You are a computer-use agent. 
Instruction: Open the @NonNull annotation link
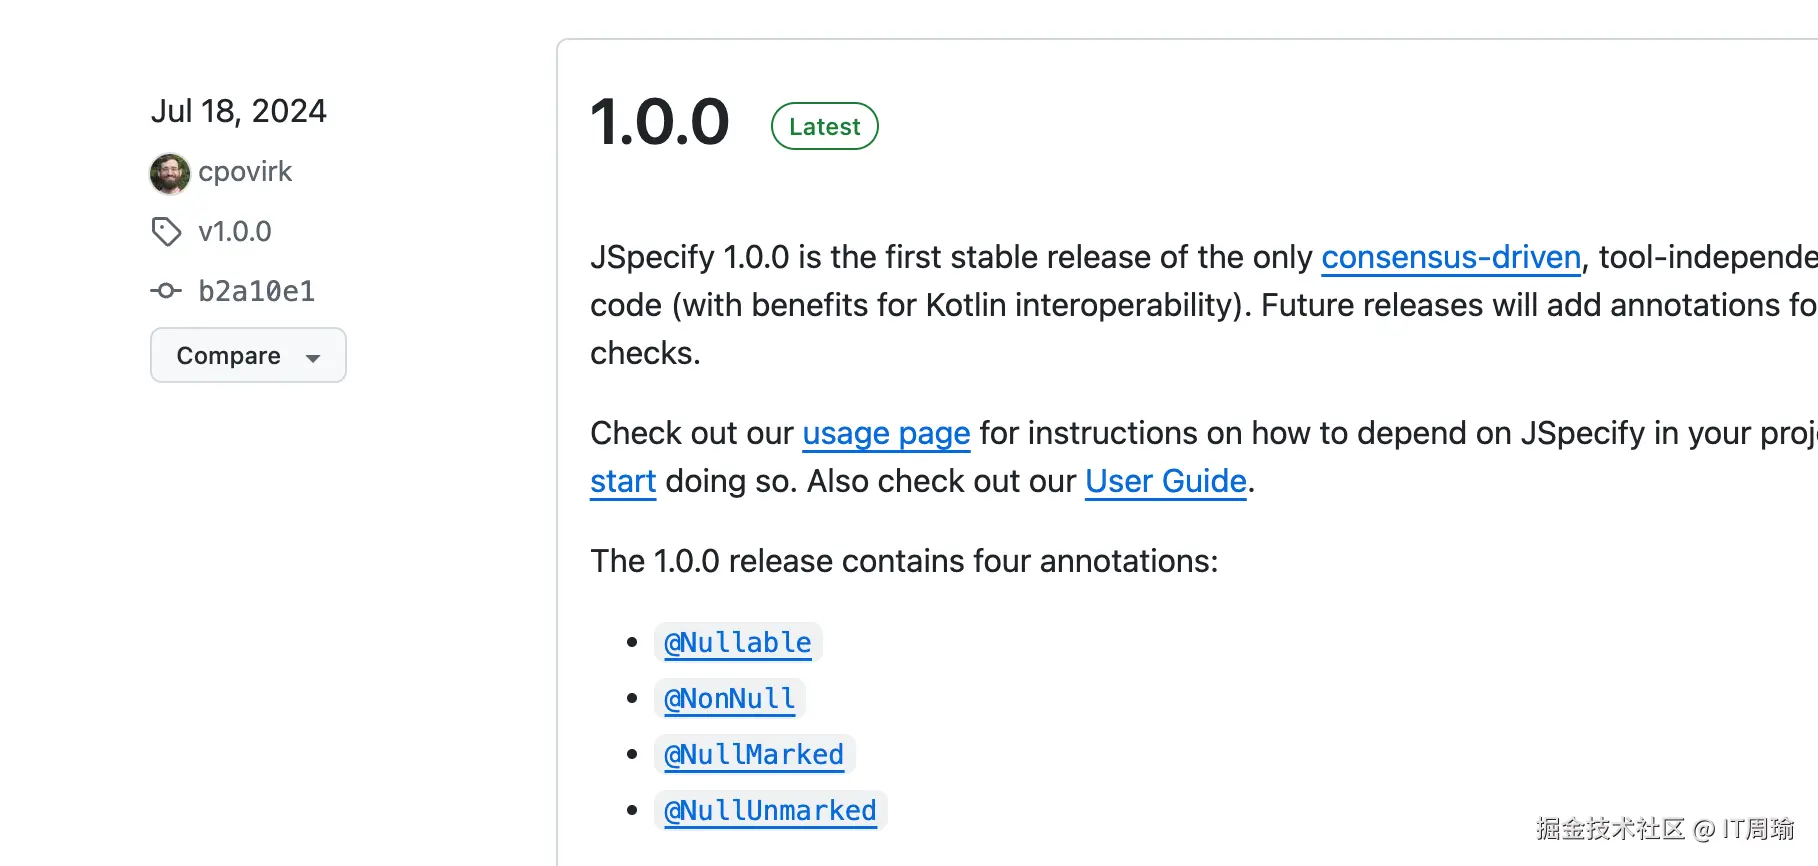point(730,699)
